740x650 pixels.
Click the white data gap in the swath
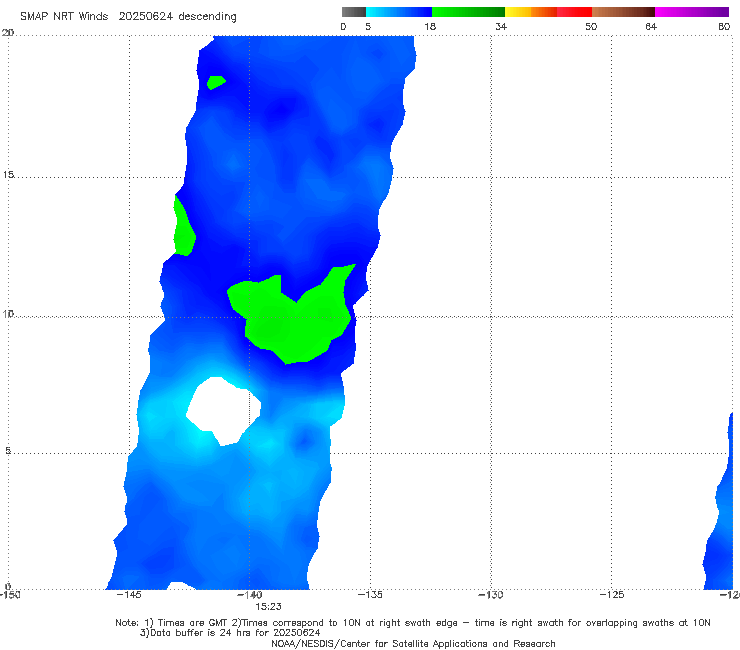224,410
